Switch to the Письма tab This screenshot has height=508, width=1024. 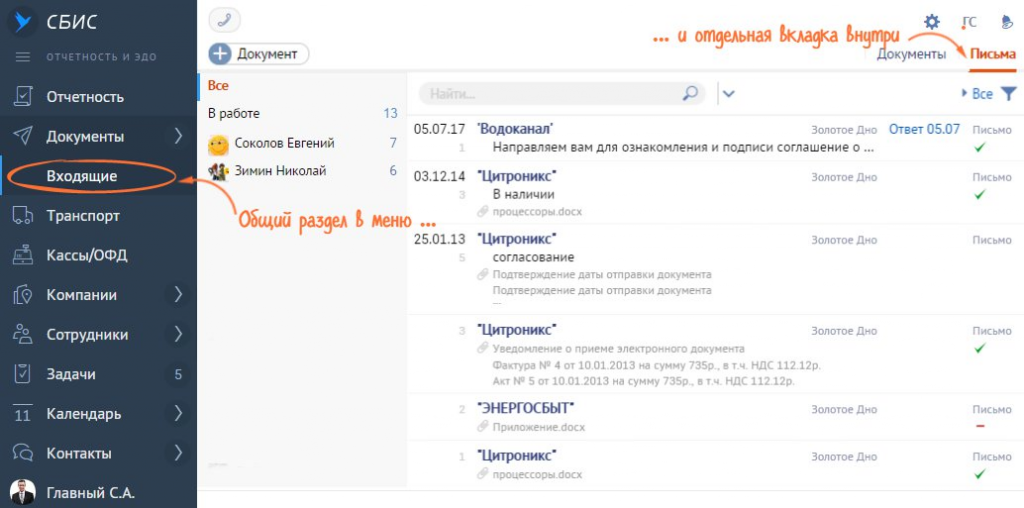[x=992, y=54]
